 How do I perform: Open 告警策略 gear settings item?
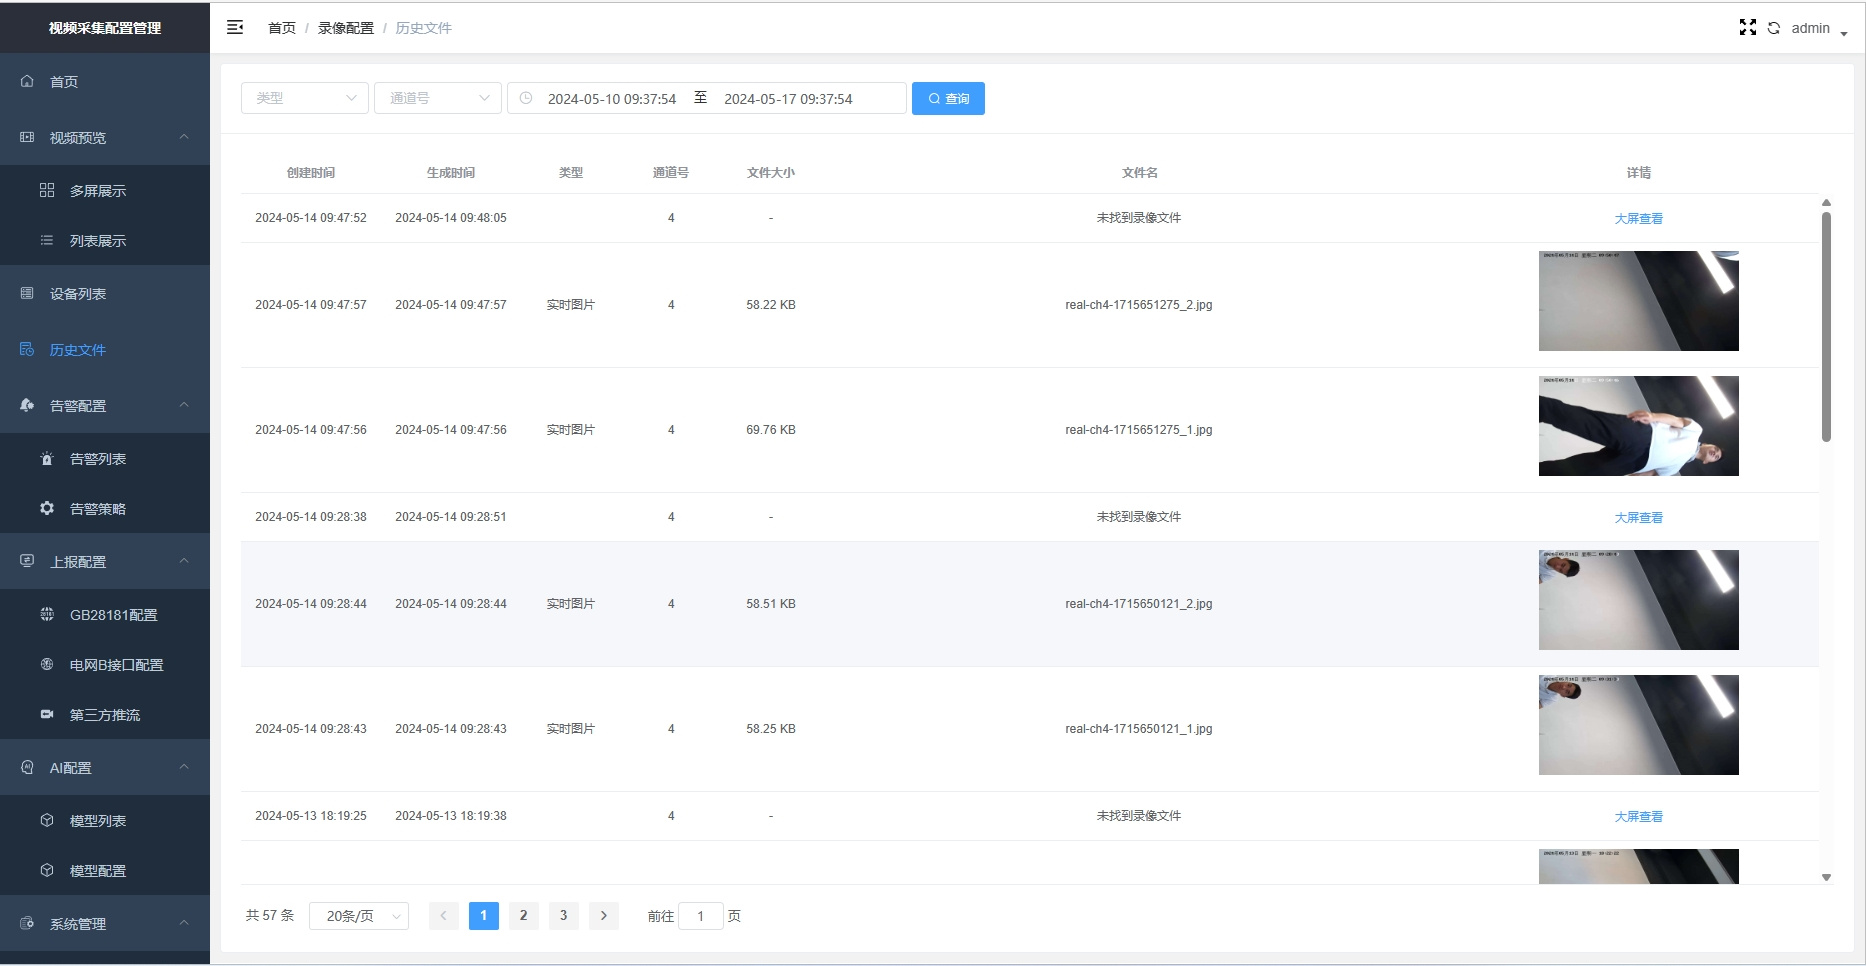[97, 509]
